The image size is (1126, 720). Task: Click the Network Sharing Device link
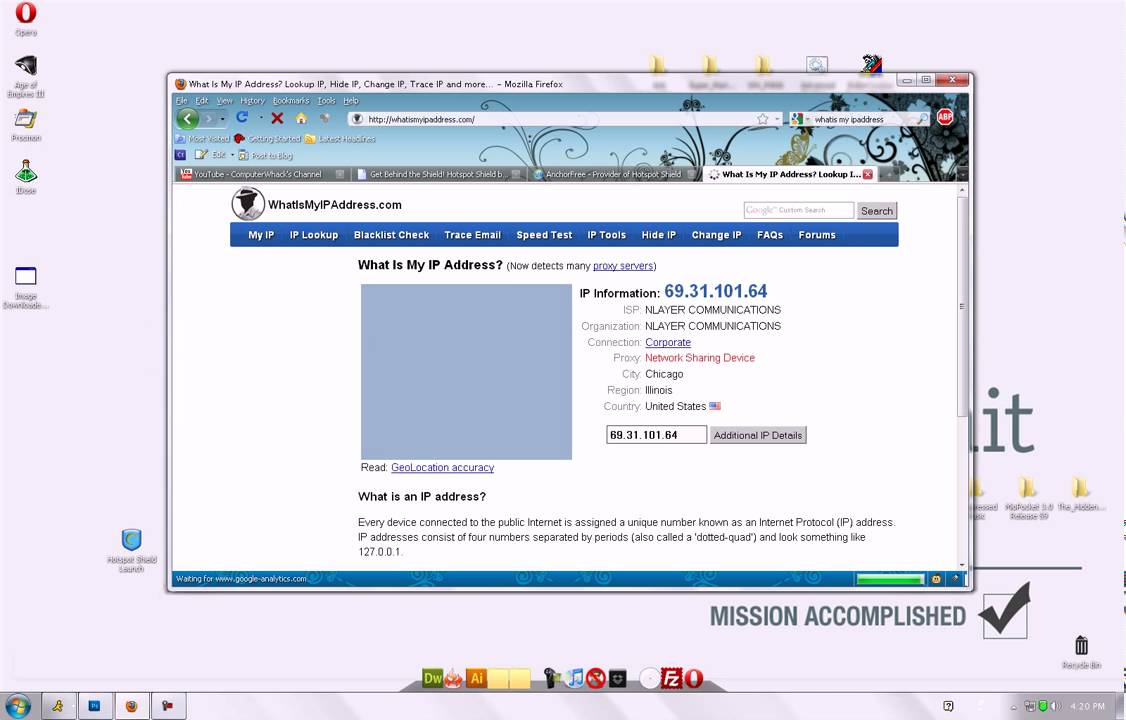tap(700, 358)
